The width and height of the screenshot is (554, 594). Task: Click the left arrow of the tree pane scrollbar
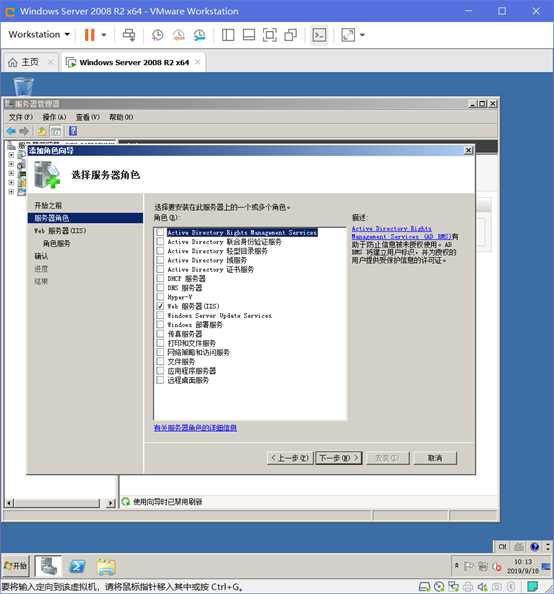point(10,503)
